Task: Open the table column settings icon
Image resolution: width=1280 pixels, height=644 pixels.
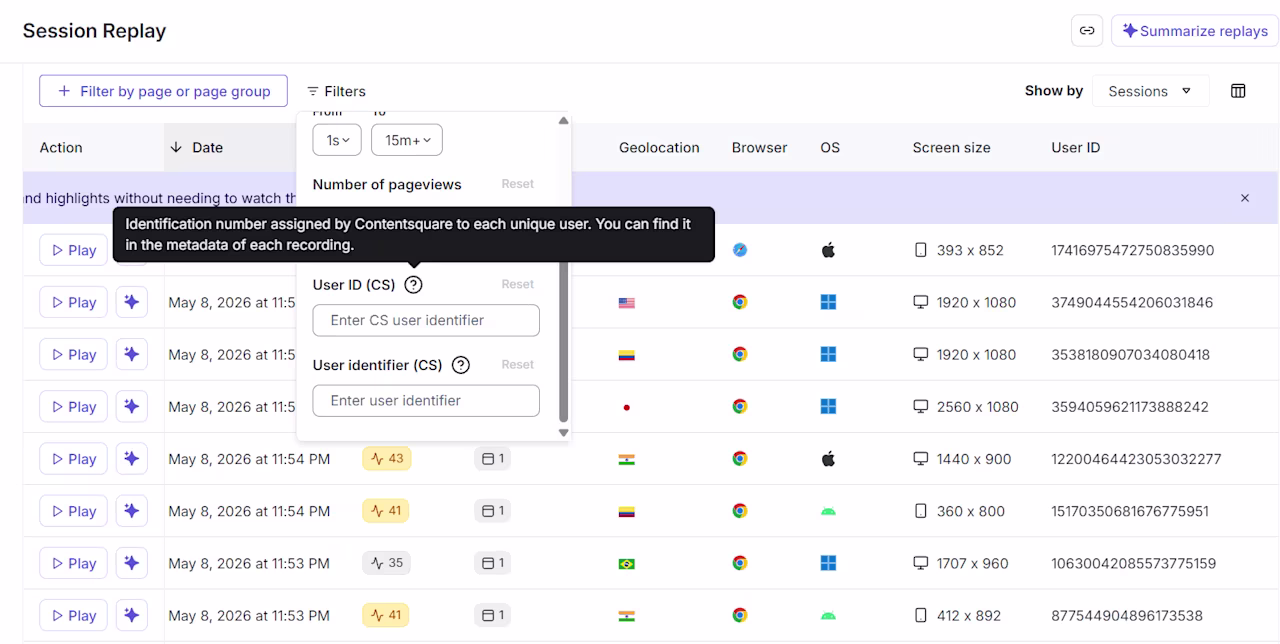Action: click(1238, 91)
